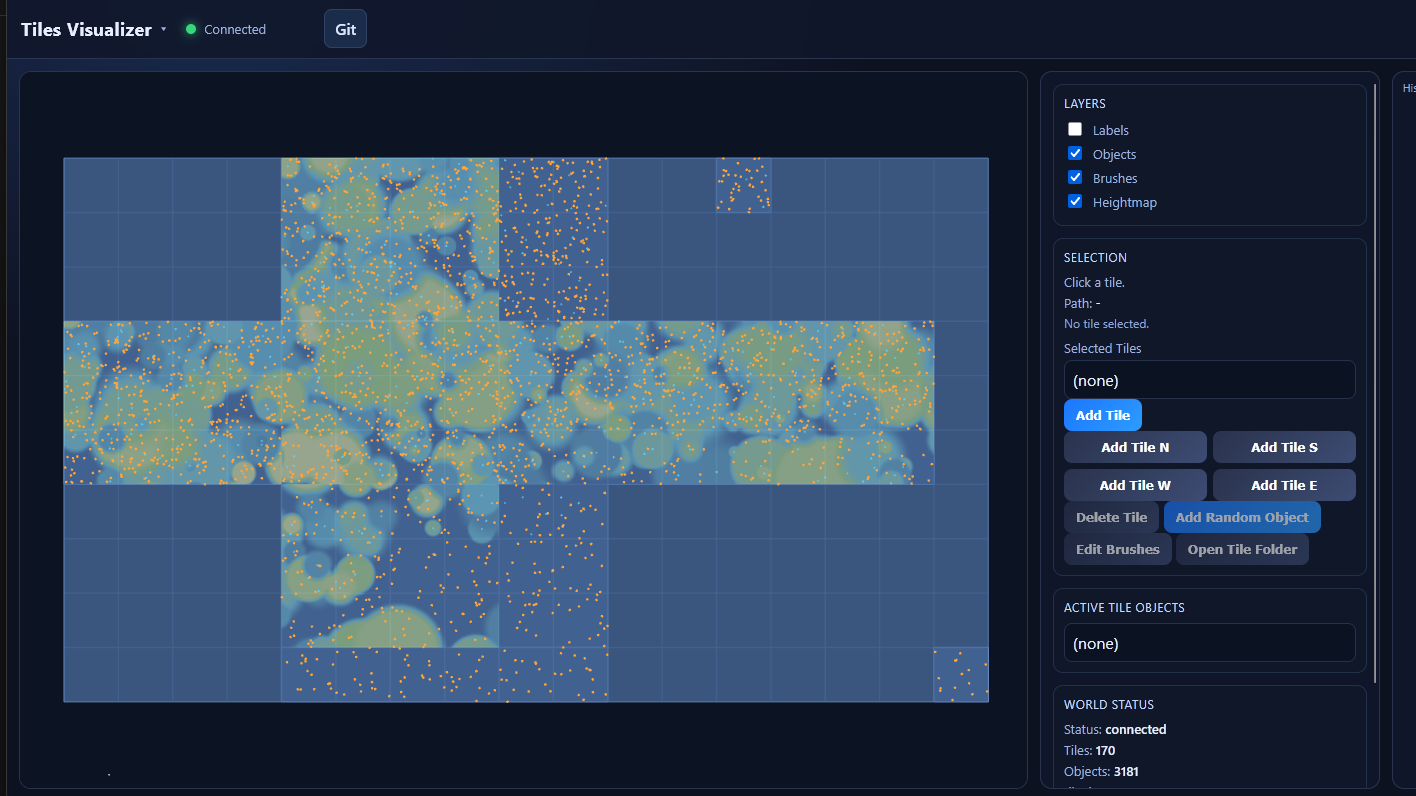Click Add Tile S
The width and height of the screenshot is (1416, 796).
click(x=1283, y=447)
